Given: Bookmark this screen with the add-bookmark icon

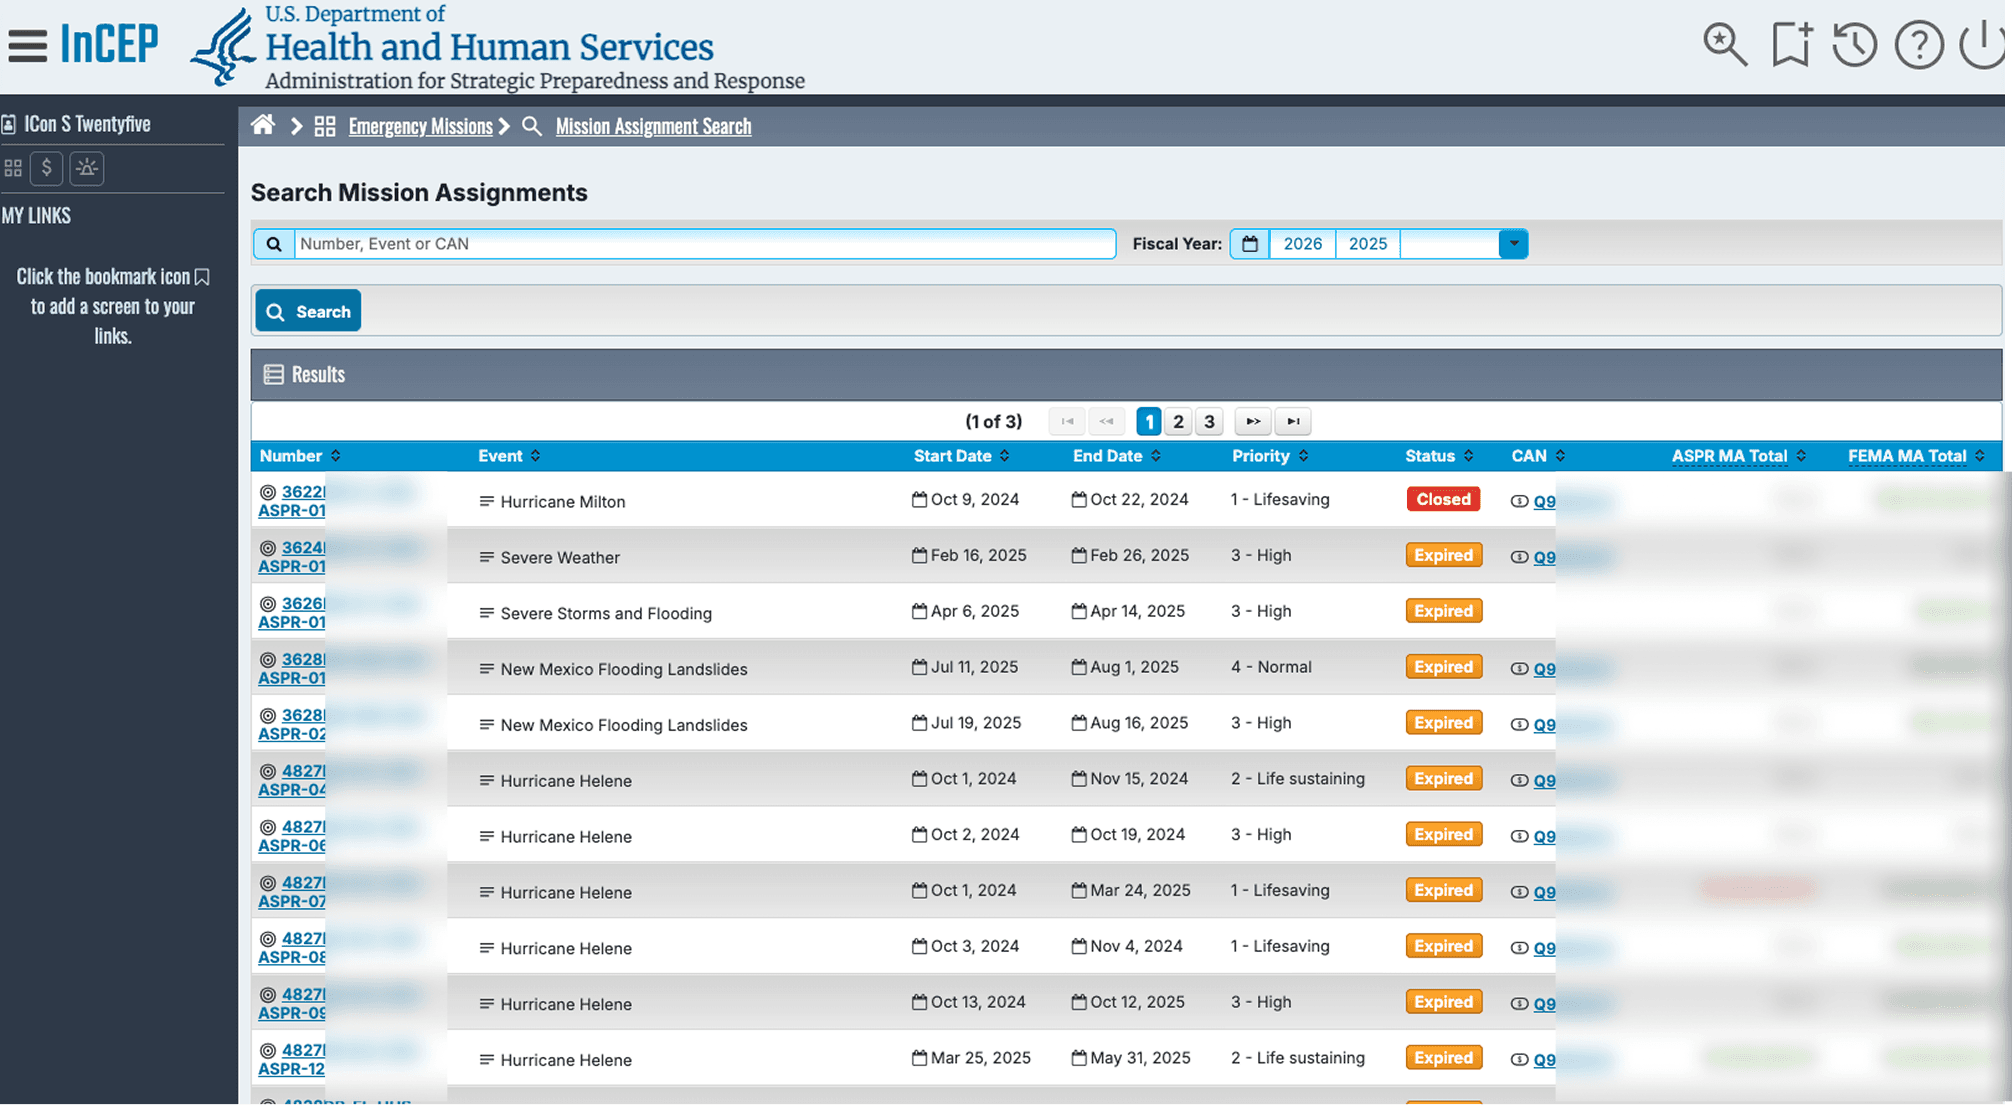Looking at the screenshot, I should click(x=1791, y=45).
